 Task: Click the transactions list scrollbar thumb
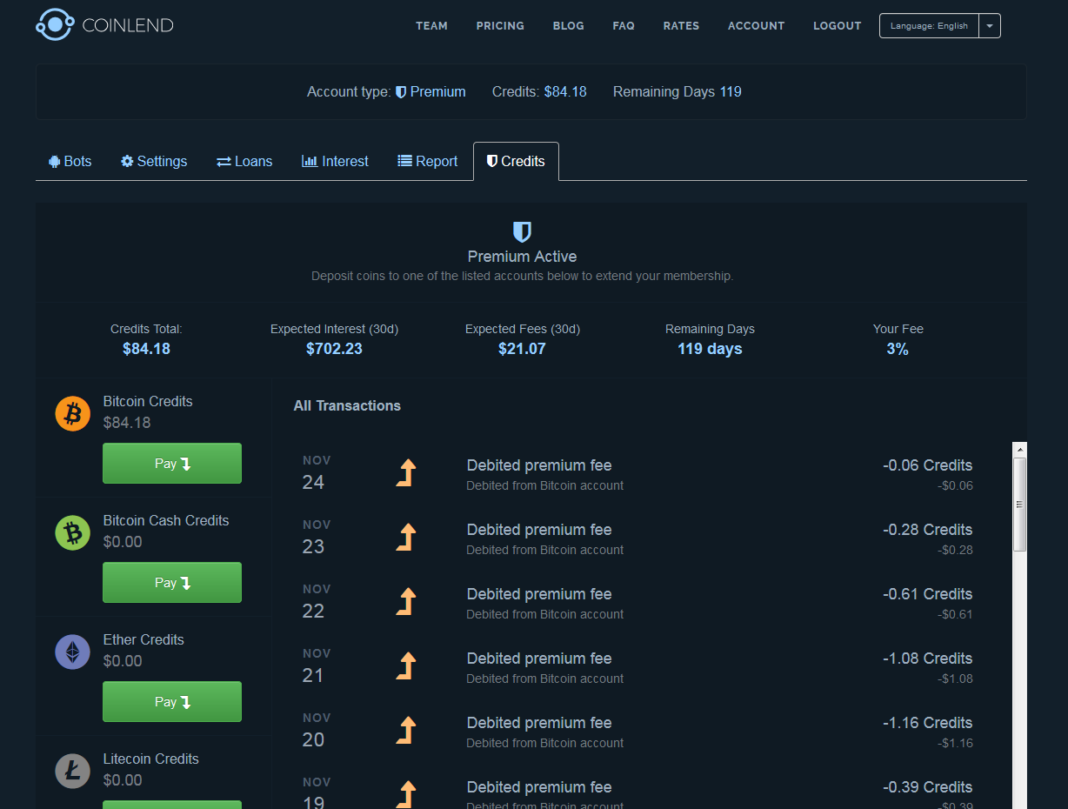tap(1019, 504)
